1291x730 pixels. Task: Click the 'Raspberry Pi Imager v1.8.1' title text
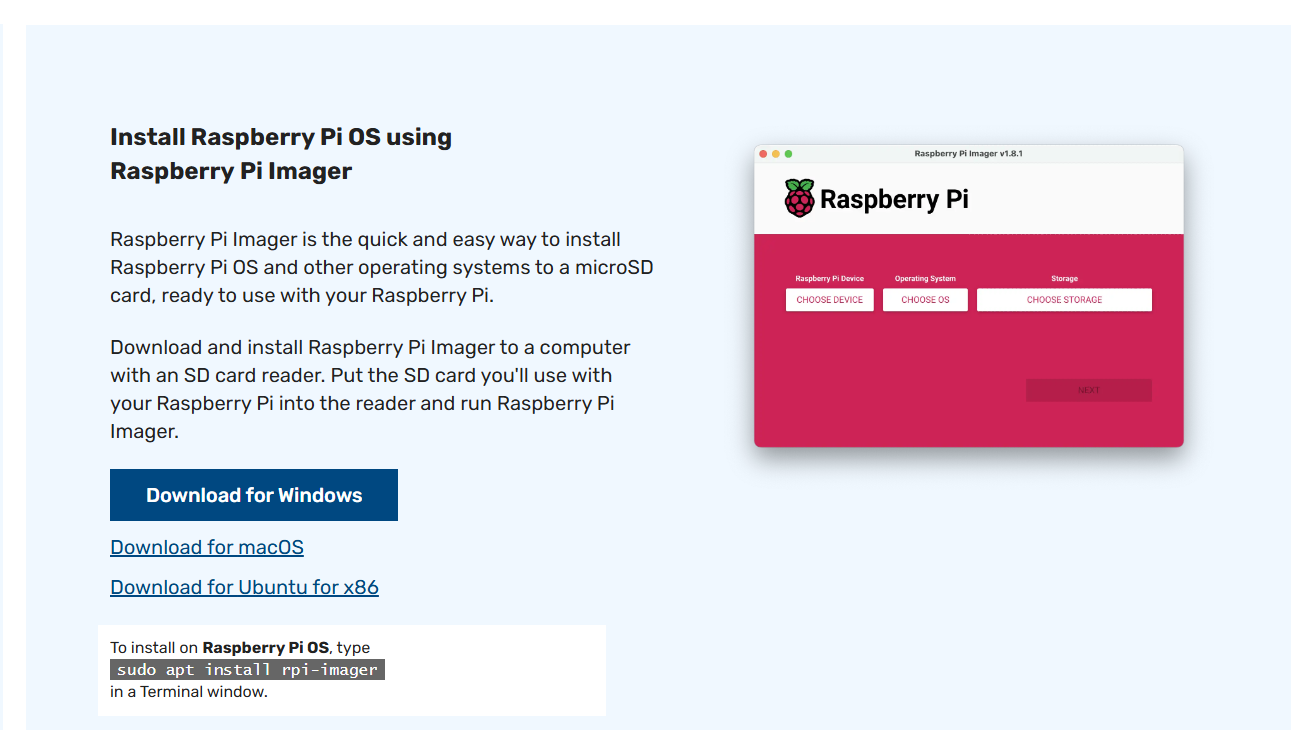968,154
